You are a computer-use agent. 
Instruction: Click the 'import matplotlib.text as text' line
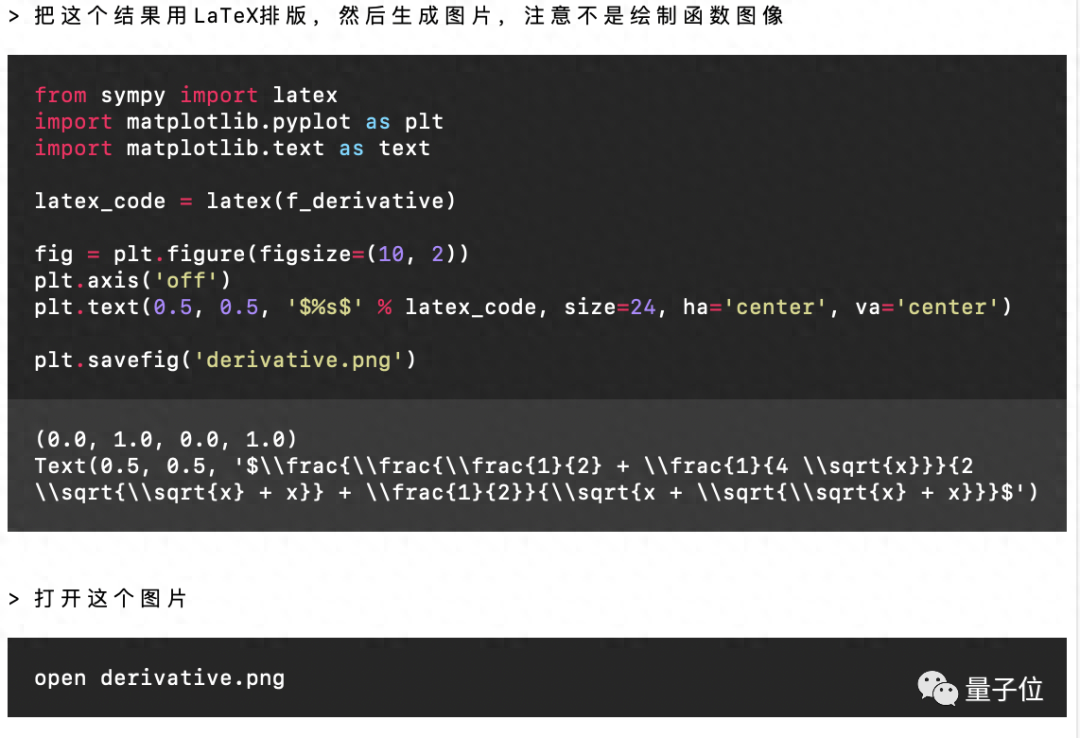coord(232,148)
